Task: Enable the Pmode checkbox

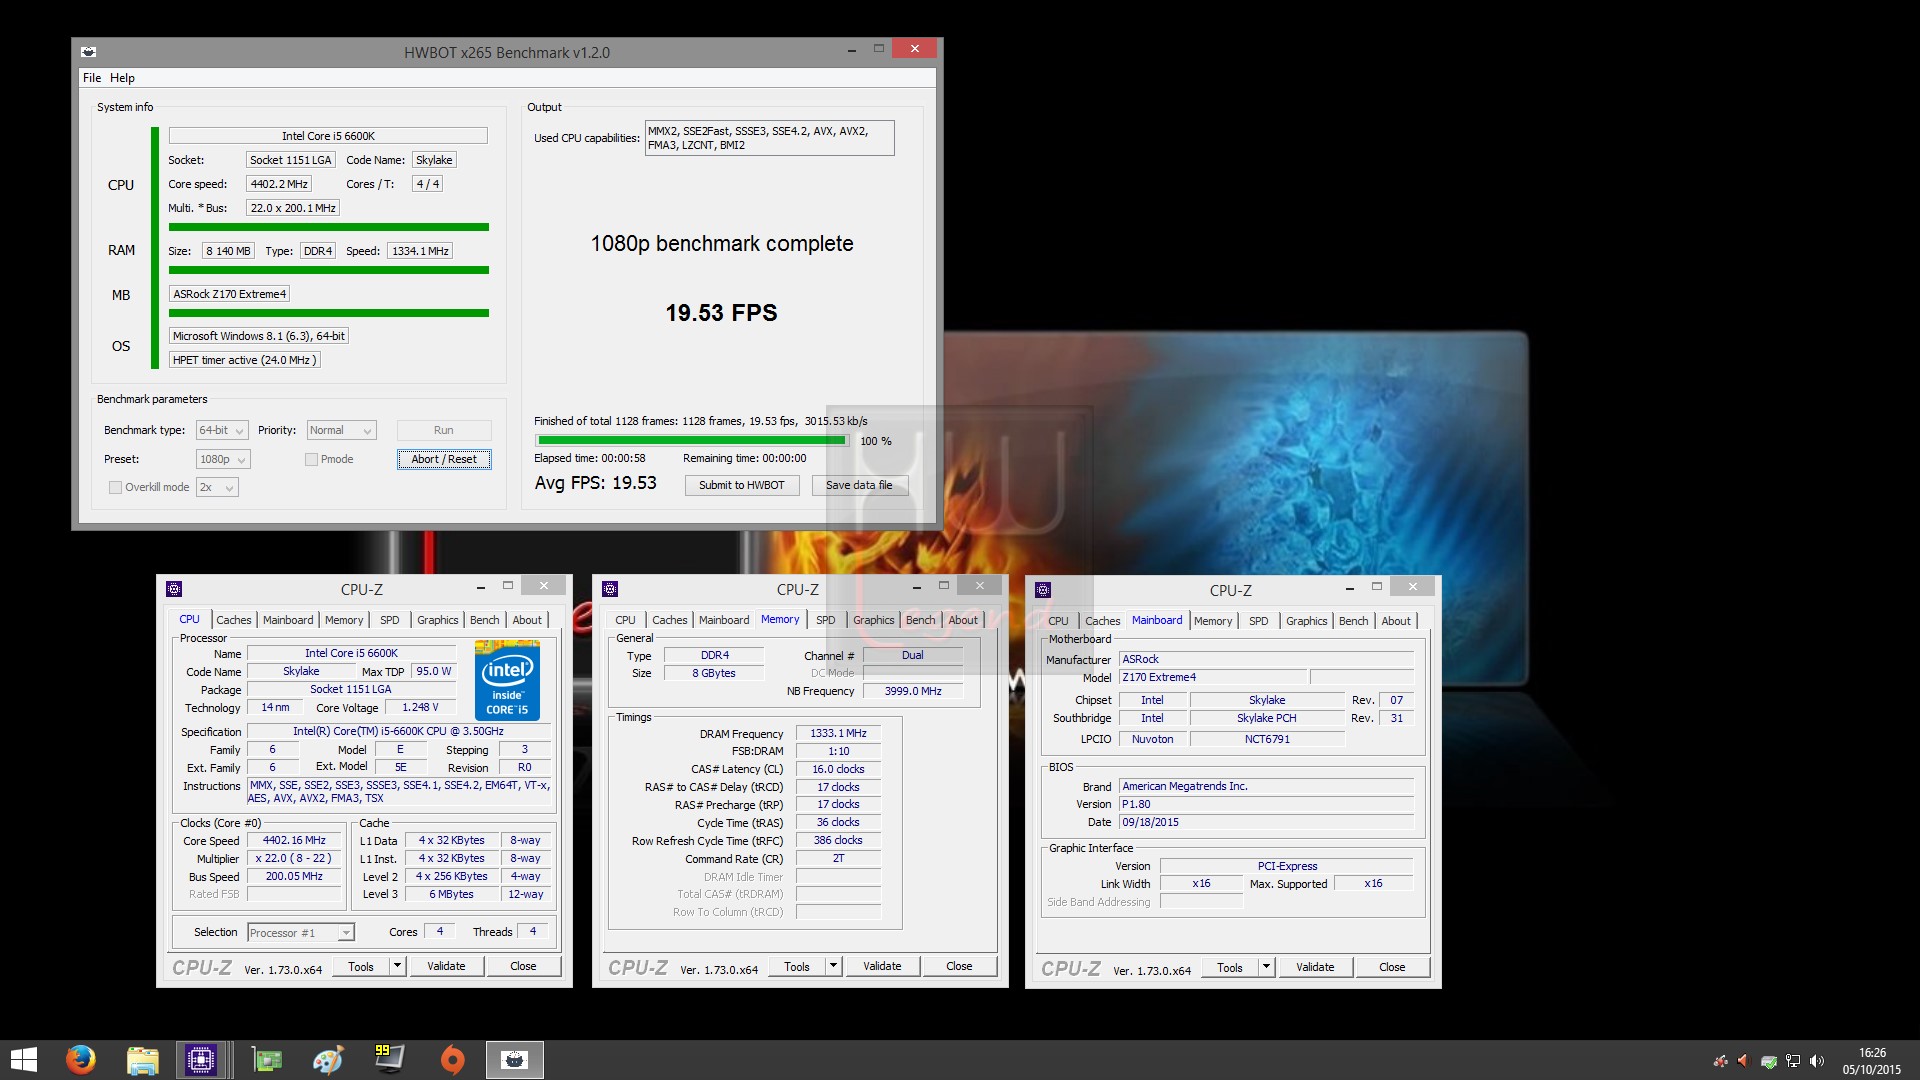Action: pos(311,459)
